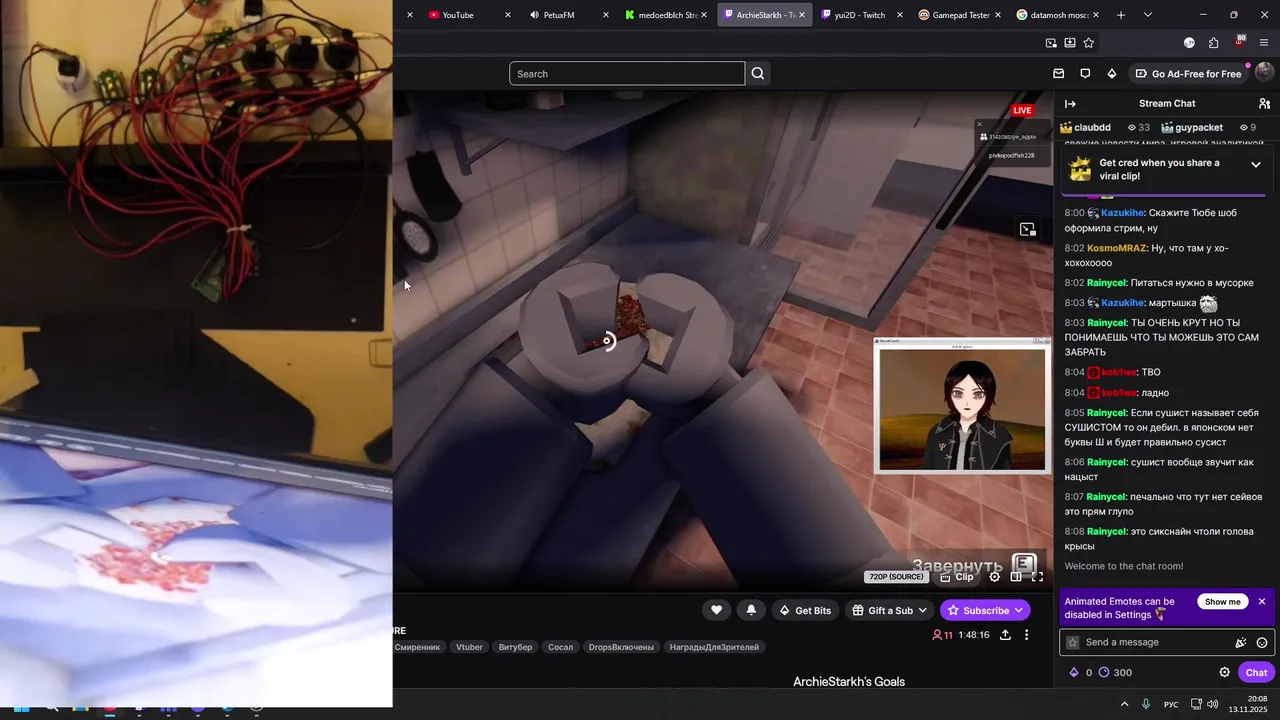Open the video player settings gear
Viewport: 1280px width, 720px height.
pyautogui.click(x=994, y=577)
